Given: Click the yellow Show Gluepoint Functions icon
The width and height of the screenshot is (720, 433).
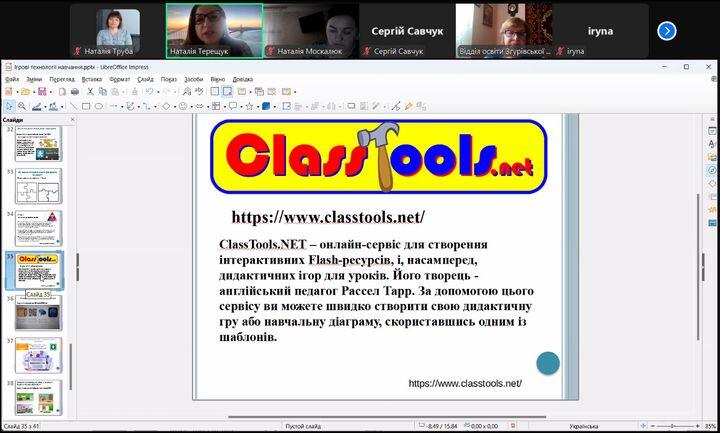Looking at the screenshot, I should (409, 107).
